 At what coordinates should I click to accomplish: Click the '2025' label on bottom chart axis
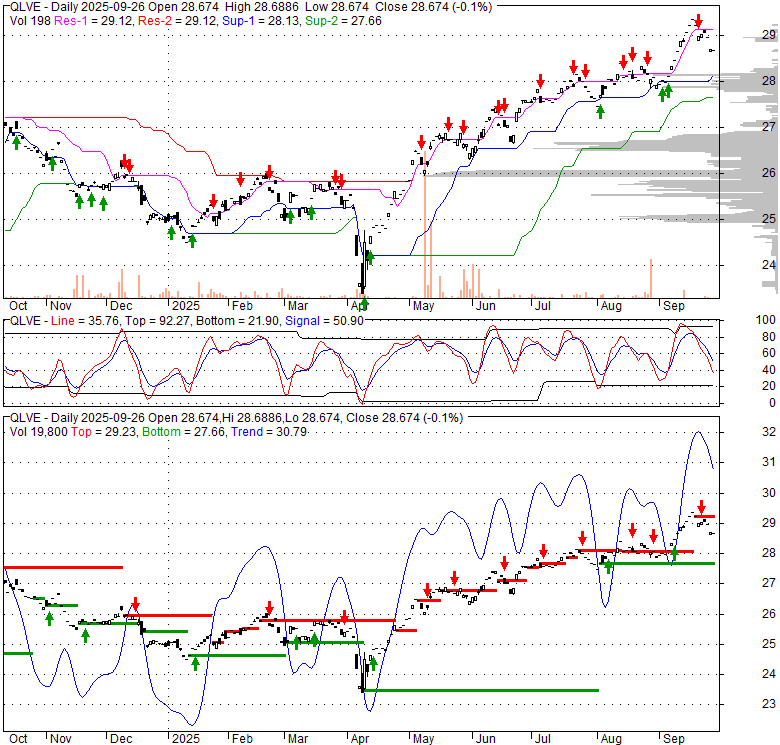pyautogui.click(x=186, y=739)
